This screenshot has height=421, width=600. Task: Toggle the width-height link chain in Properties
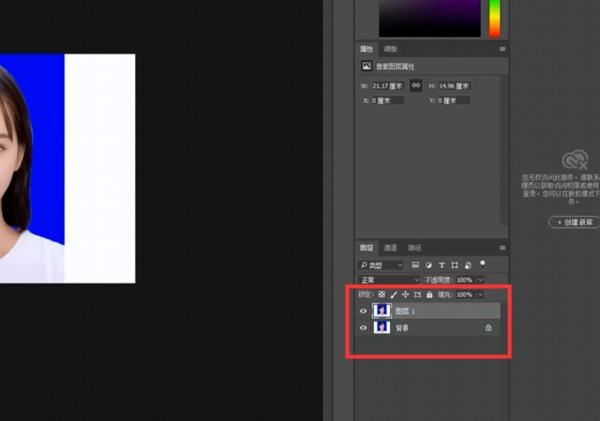point(416,86)
